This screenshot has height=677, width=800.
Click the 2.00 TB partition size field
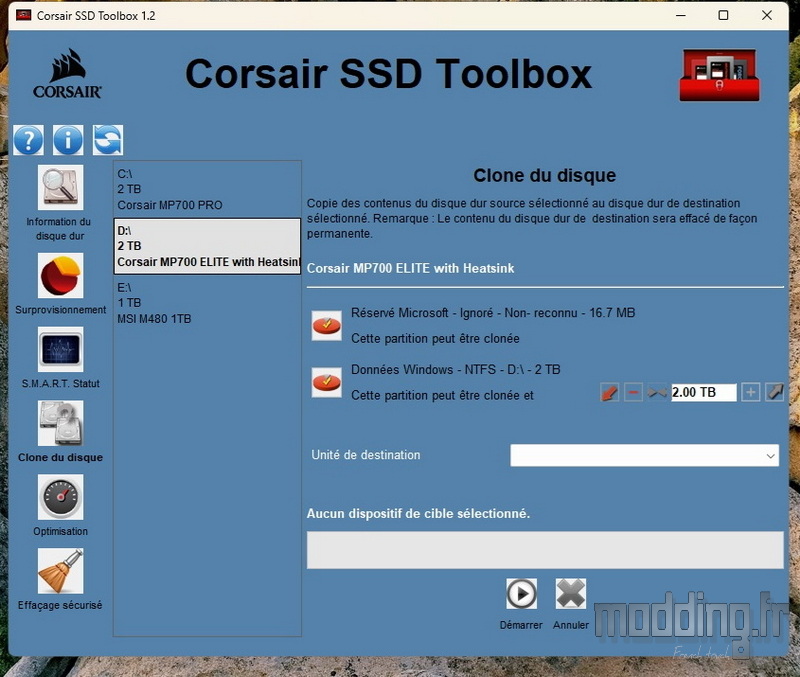(x=704, y=392)
